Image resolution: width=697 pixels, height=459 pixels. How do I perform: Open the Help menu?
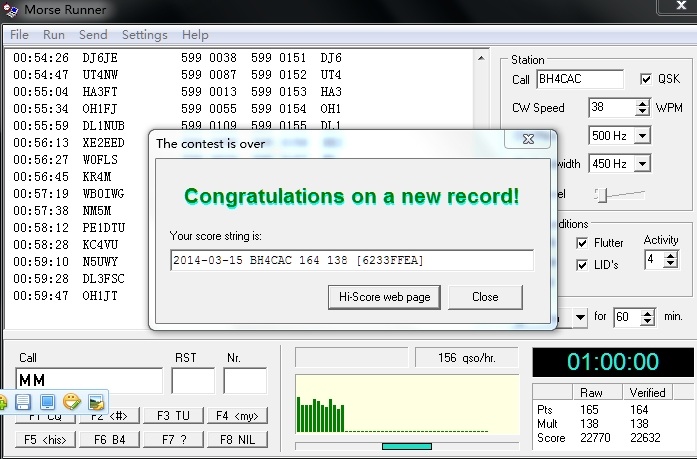click(195, 35)
